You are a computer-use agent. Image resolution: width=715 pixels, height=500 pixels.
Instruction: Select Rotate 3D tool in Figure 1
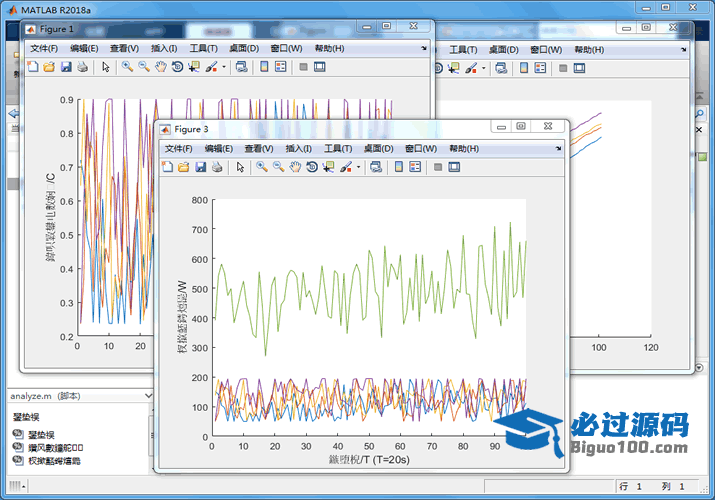tap(177, 67)
